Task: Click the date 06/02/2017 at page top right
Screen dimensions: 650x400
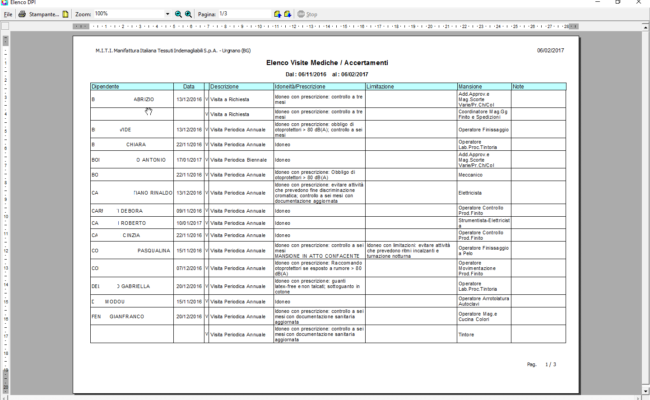Action: [x=550, y=51]
